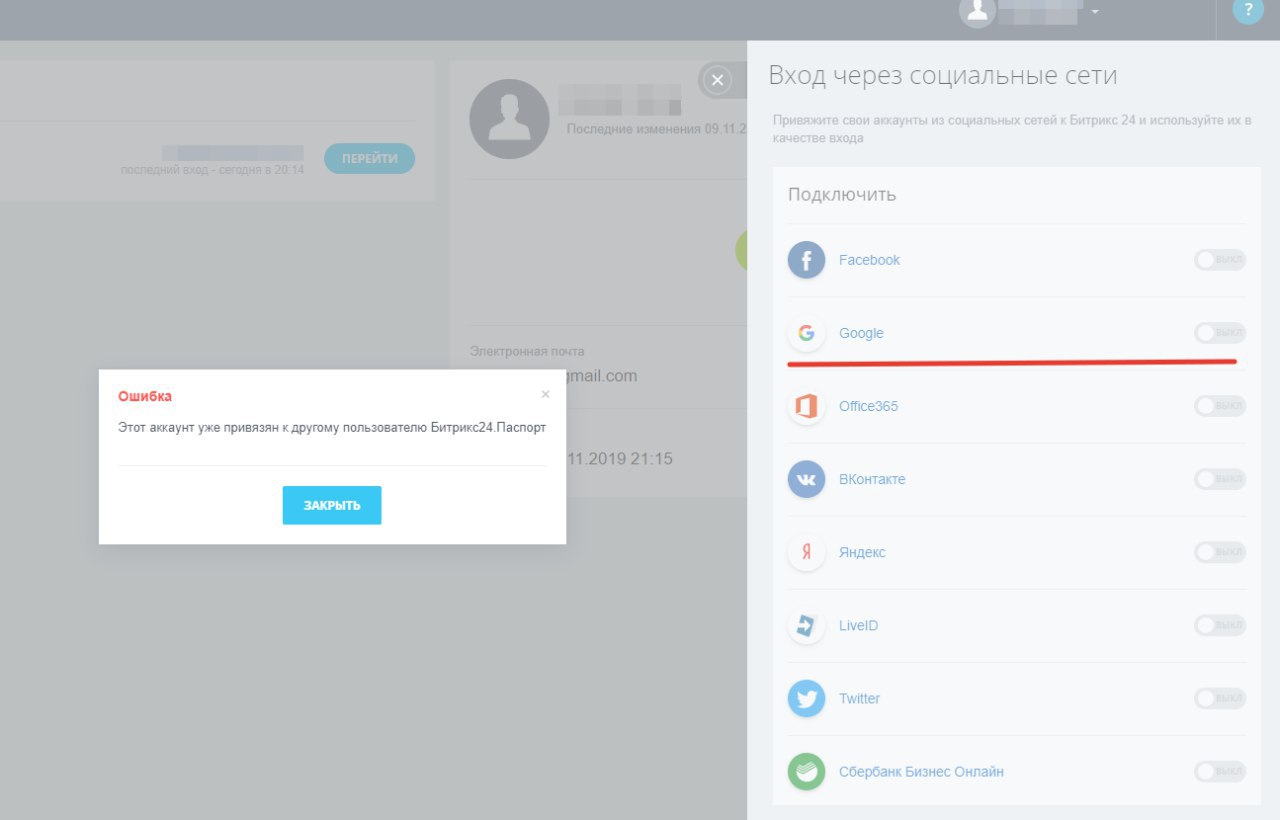The height and width of the screenshot is (820, 1280).
Task: Turn on the Twitter switch
Action: pyautogui.click(x=1220, y=698)
